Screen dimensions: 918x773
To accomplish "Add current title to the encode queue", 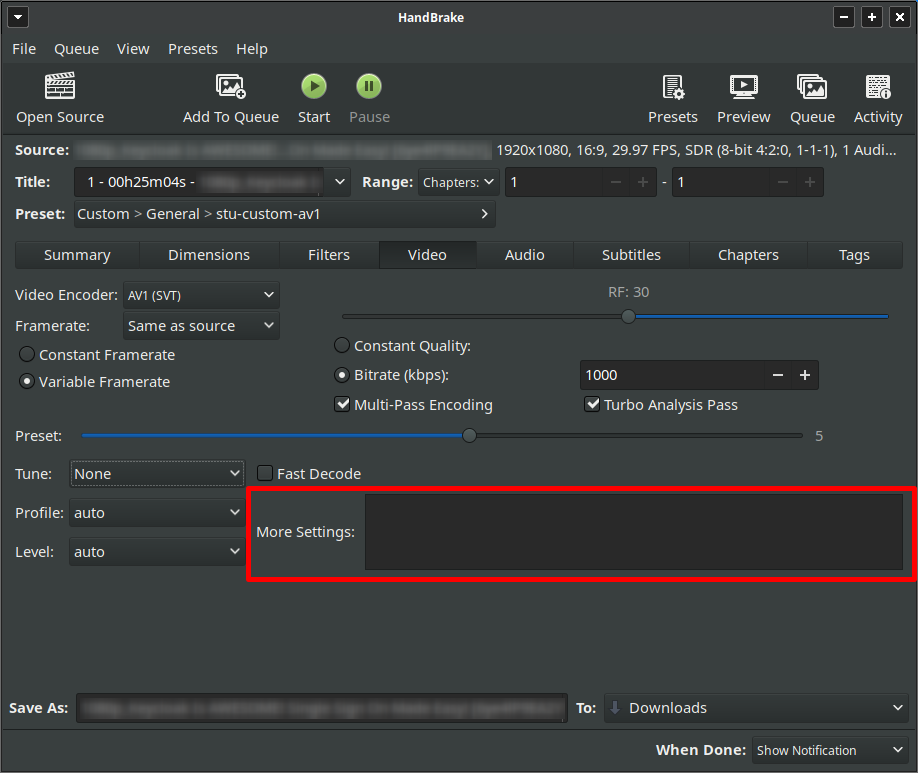I will [x=231, y=97].
